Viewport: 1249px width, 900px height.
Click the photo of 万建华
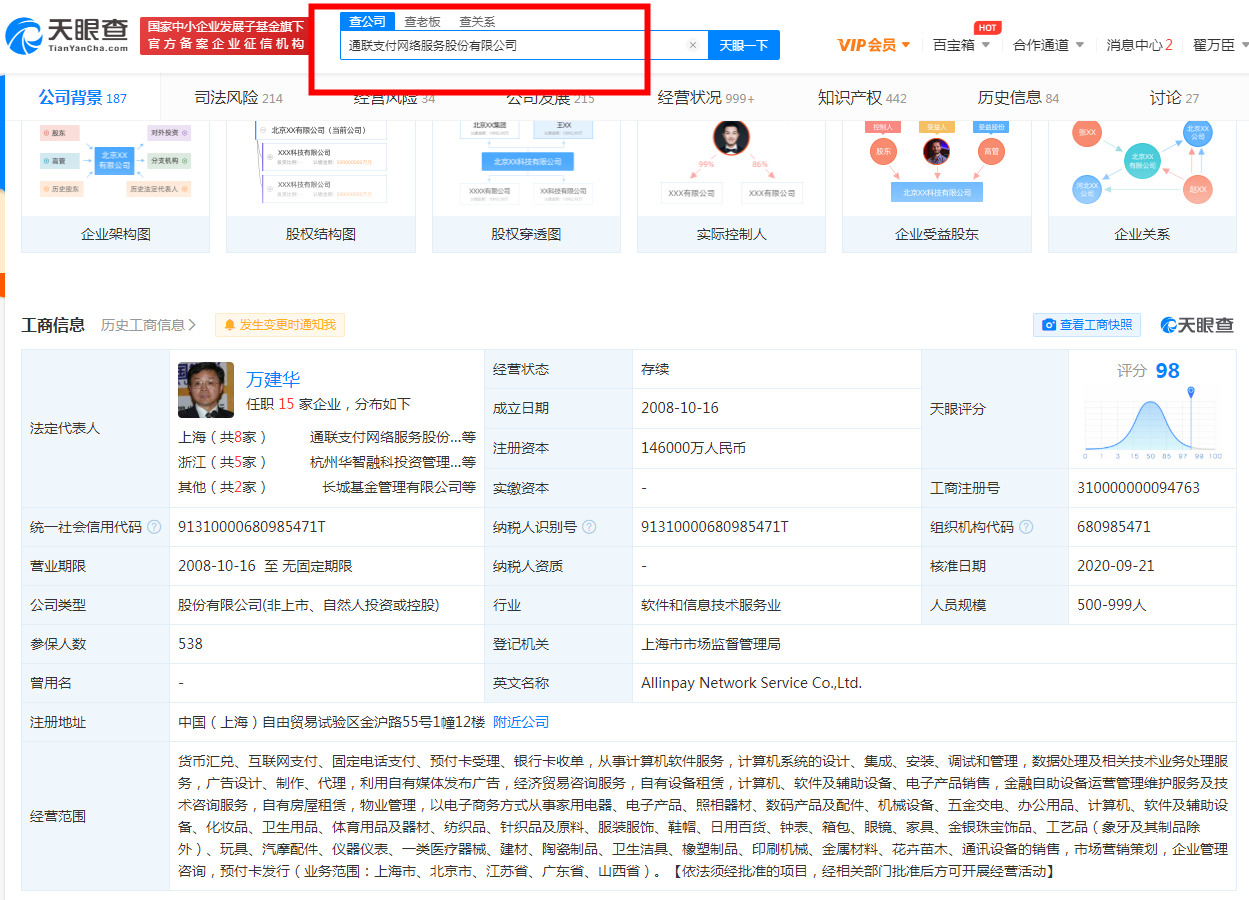tap(206, 389)
